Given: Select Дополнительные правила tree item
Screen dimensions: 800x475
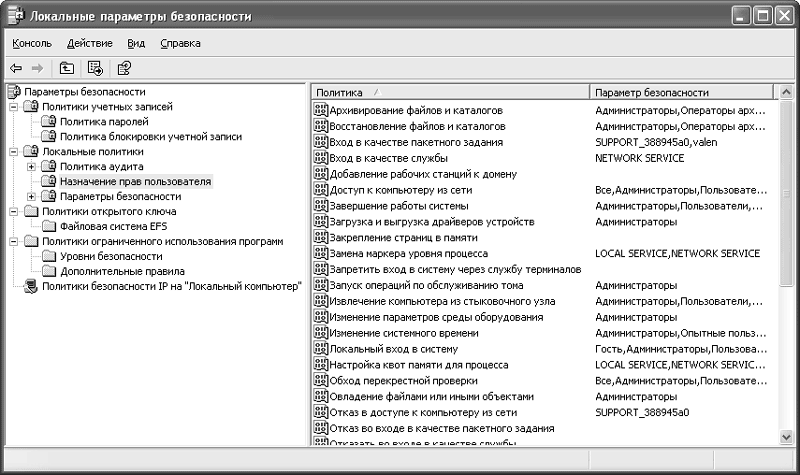Looking at the screenshot, I should click(122, 271).
